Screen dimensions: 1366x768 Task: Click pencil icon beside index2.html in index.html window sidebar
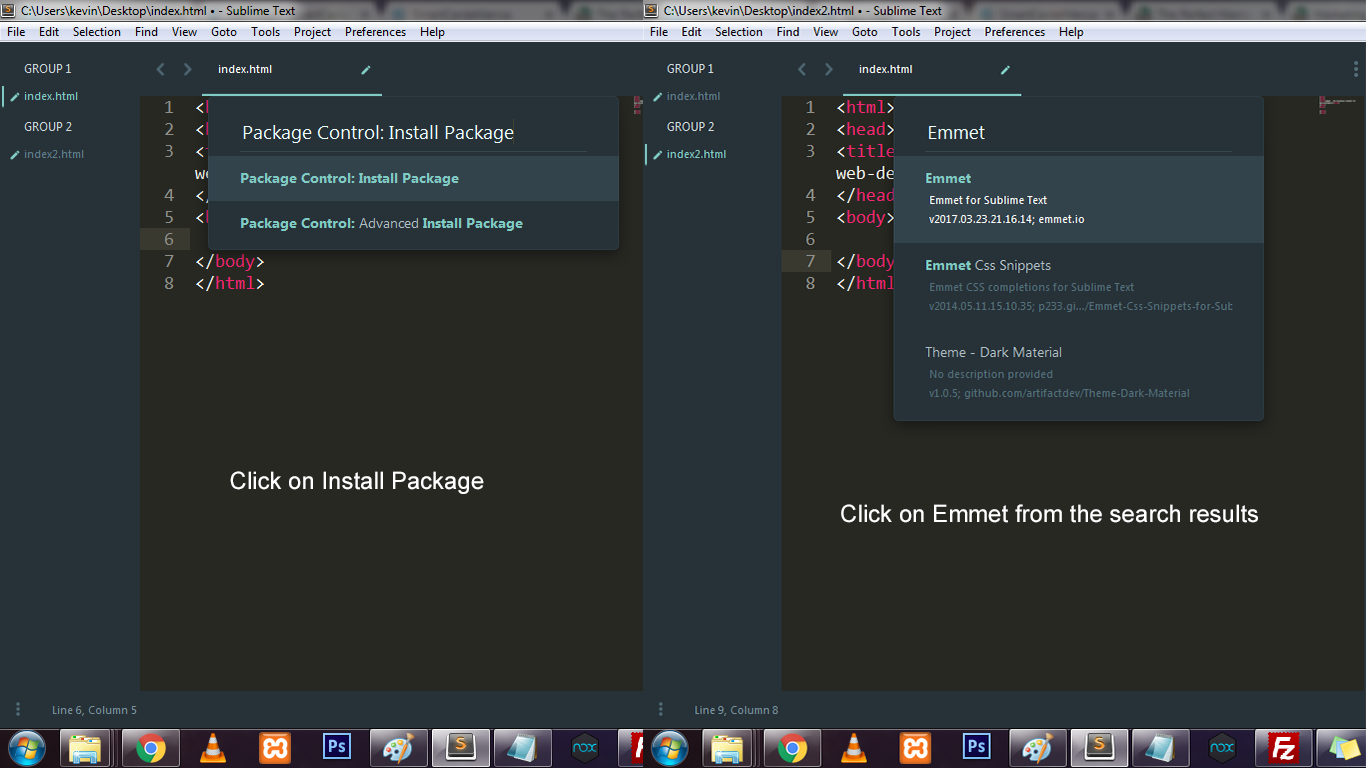tap(14, 155)
